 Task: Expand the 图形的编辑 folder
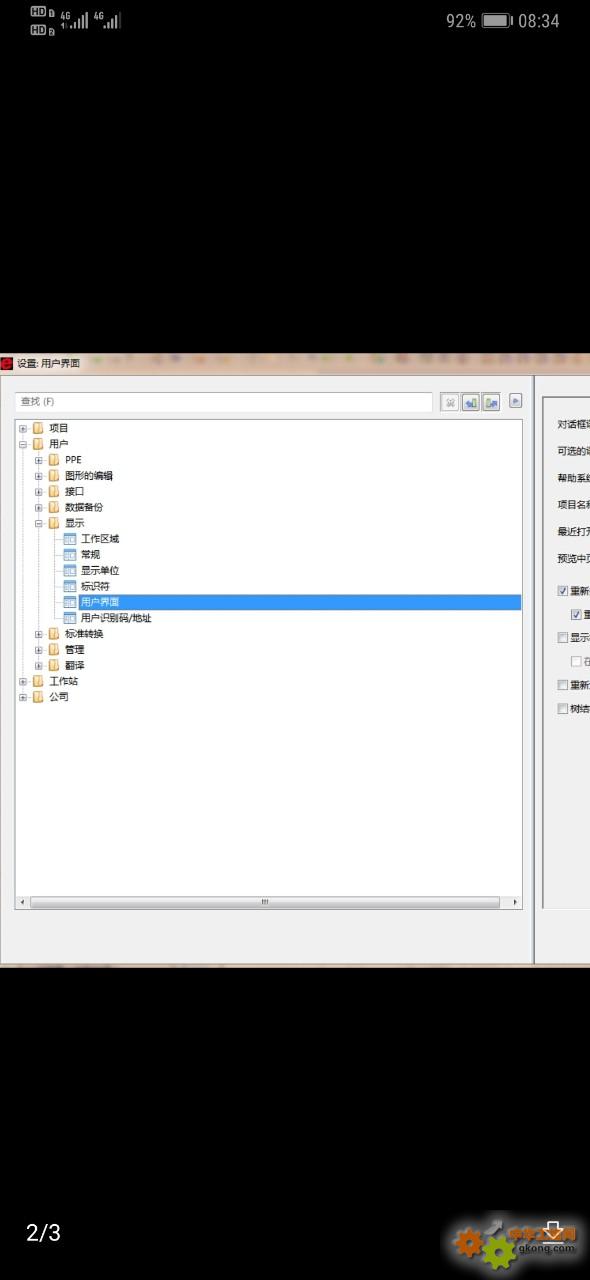pos(39,476)
